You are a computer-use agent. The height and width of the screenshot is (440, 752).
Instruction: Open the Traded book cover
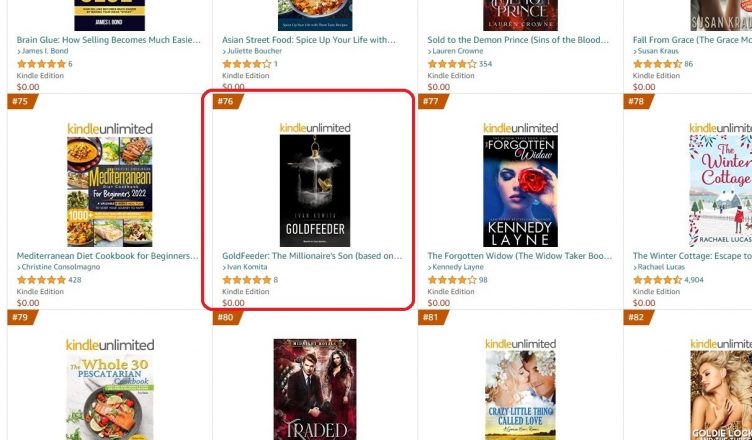click(315, 389)
